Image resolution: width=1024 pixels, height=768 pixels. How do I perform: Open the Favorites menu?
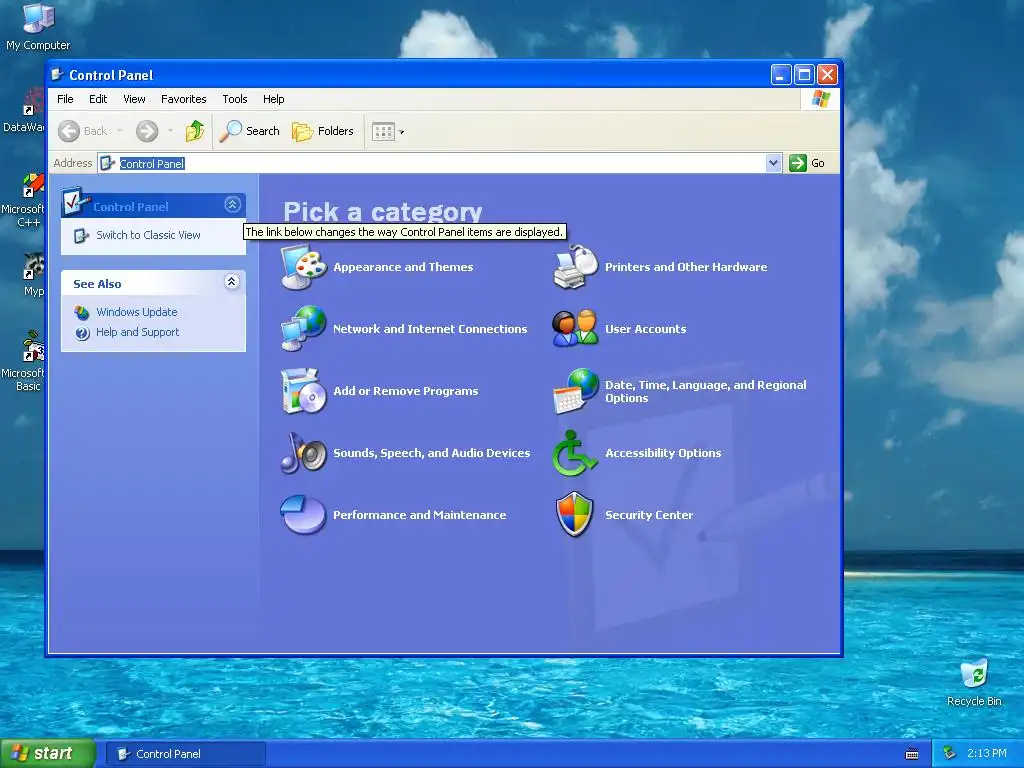[x=184, y=99]
